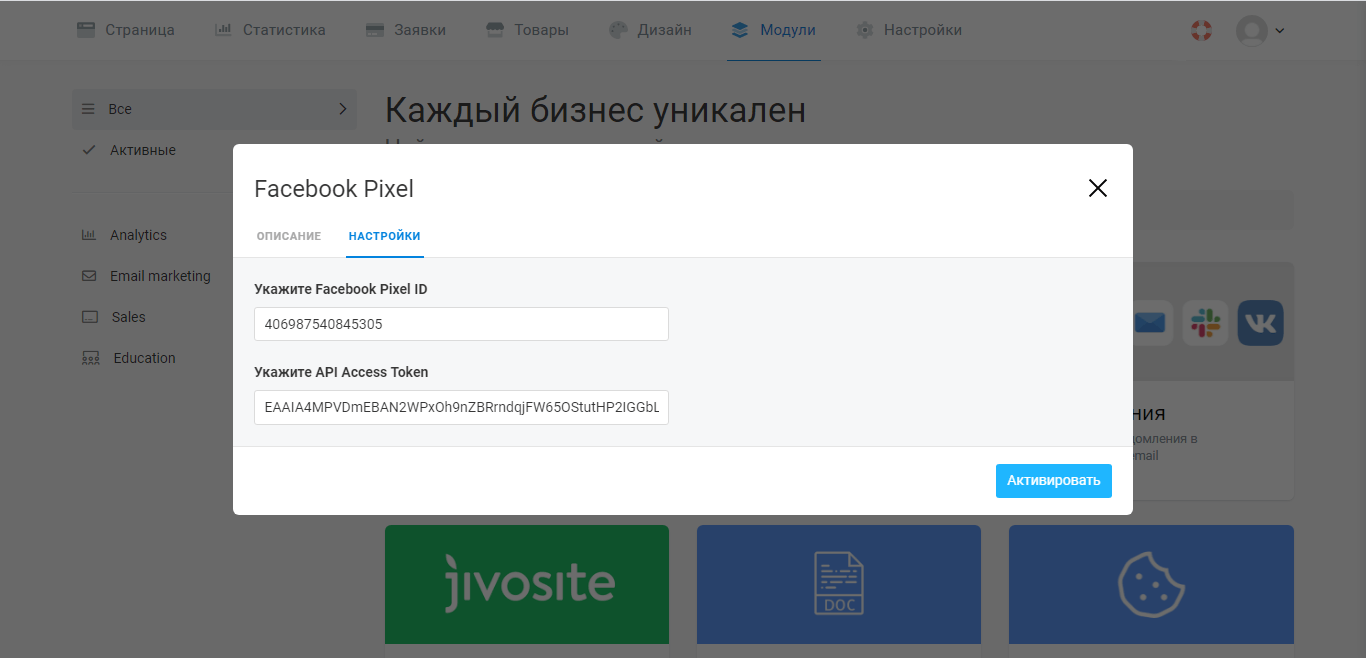Click the Активировать button

[1054, 481]
